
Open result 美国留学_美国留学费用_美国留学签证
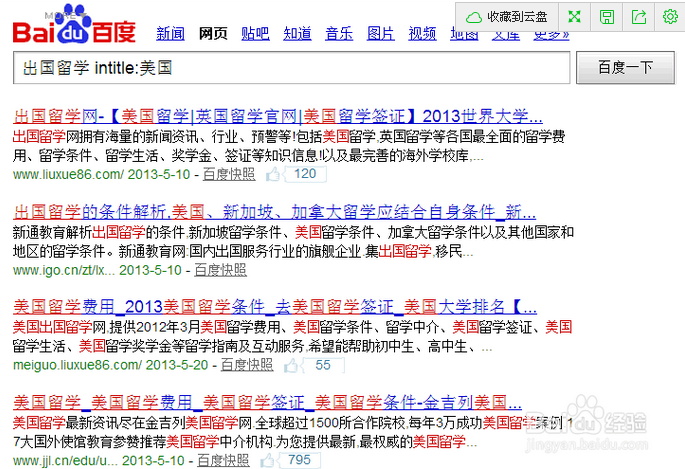(267, 402)
